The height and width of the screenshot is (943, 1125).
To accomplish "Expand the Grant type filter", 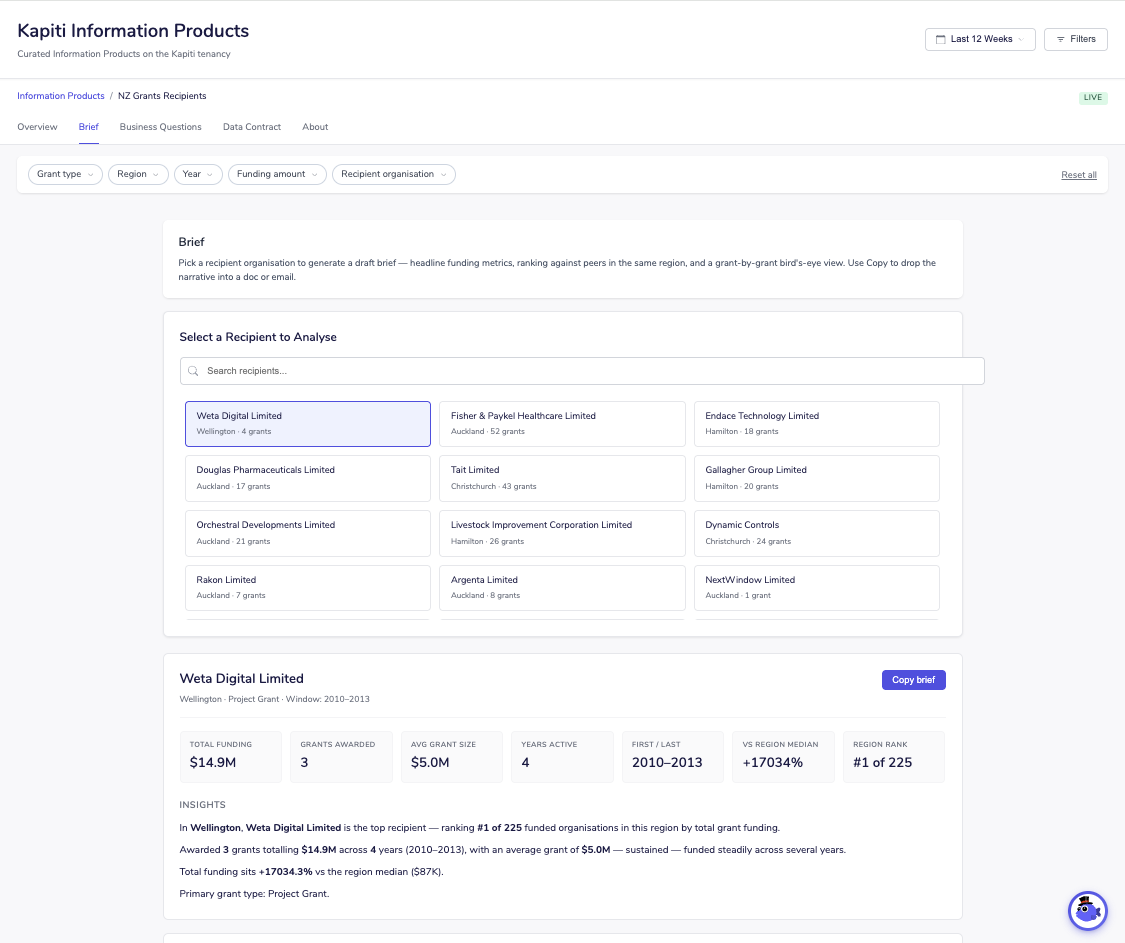I will pyautogui.click(x=65, y=174).
